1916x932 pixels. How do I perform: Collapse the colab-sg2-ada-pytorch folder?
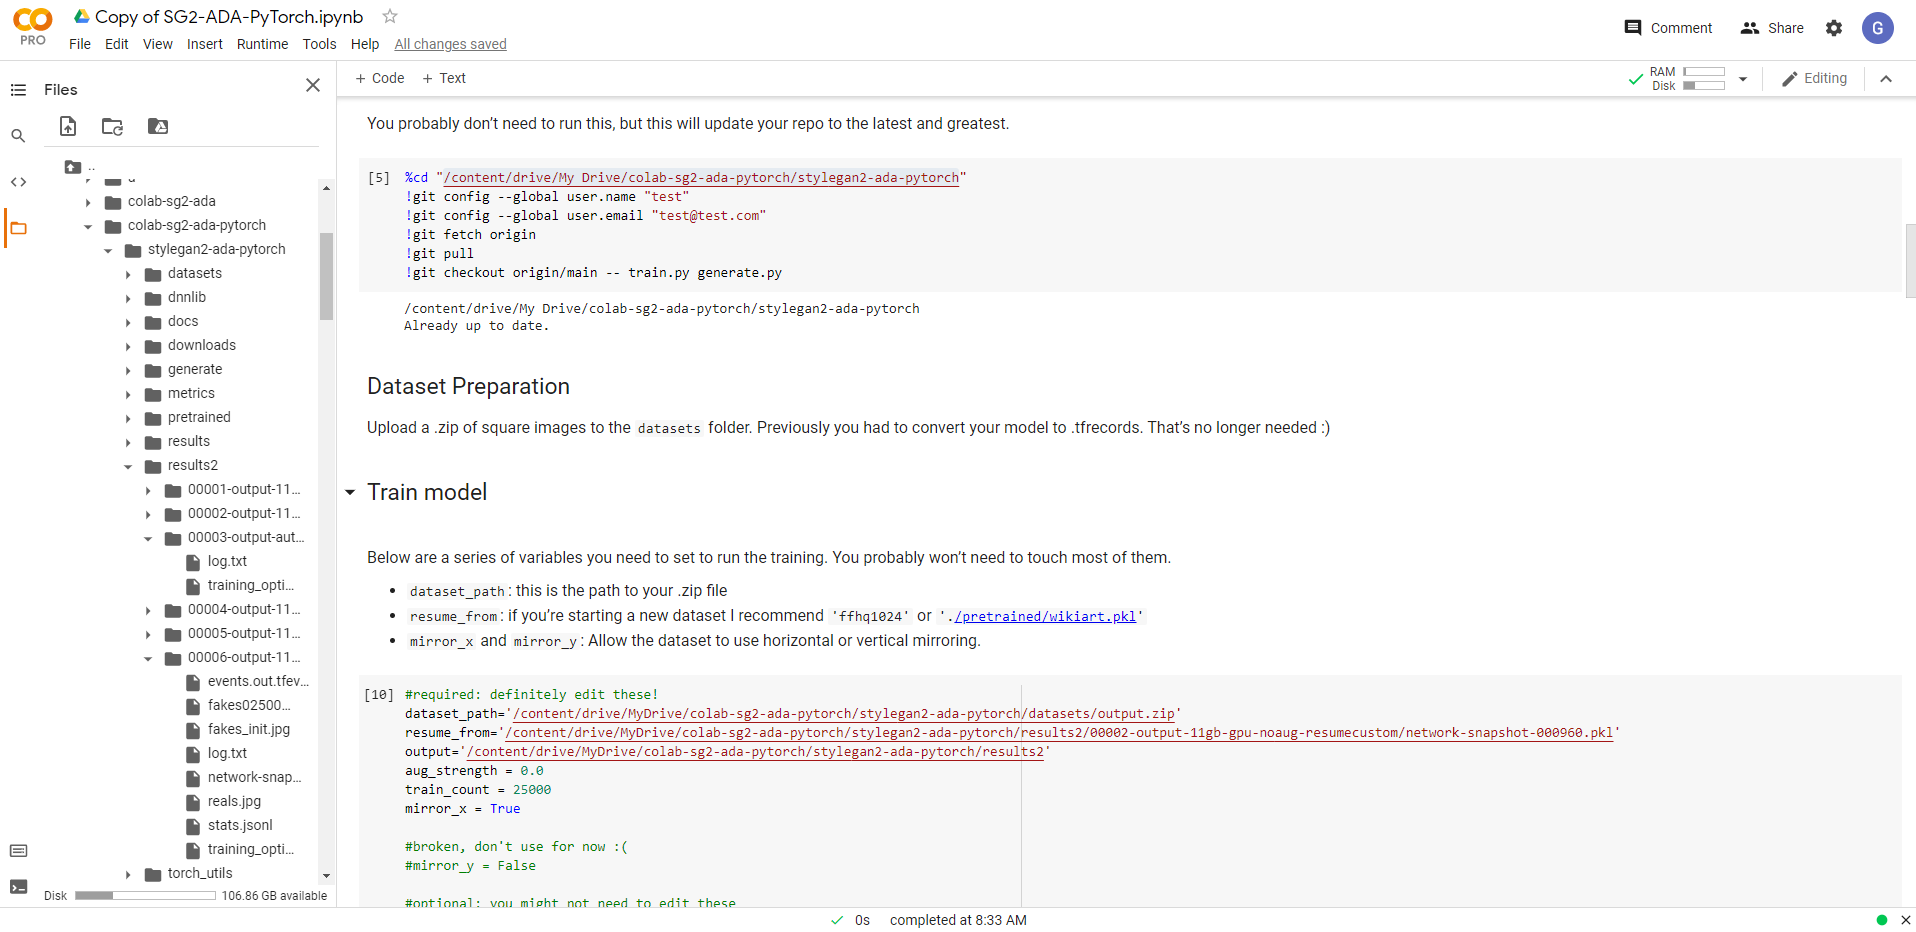pyautogui.click(x=88, y=226)
